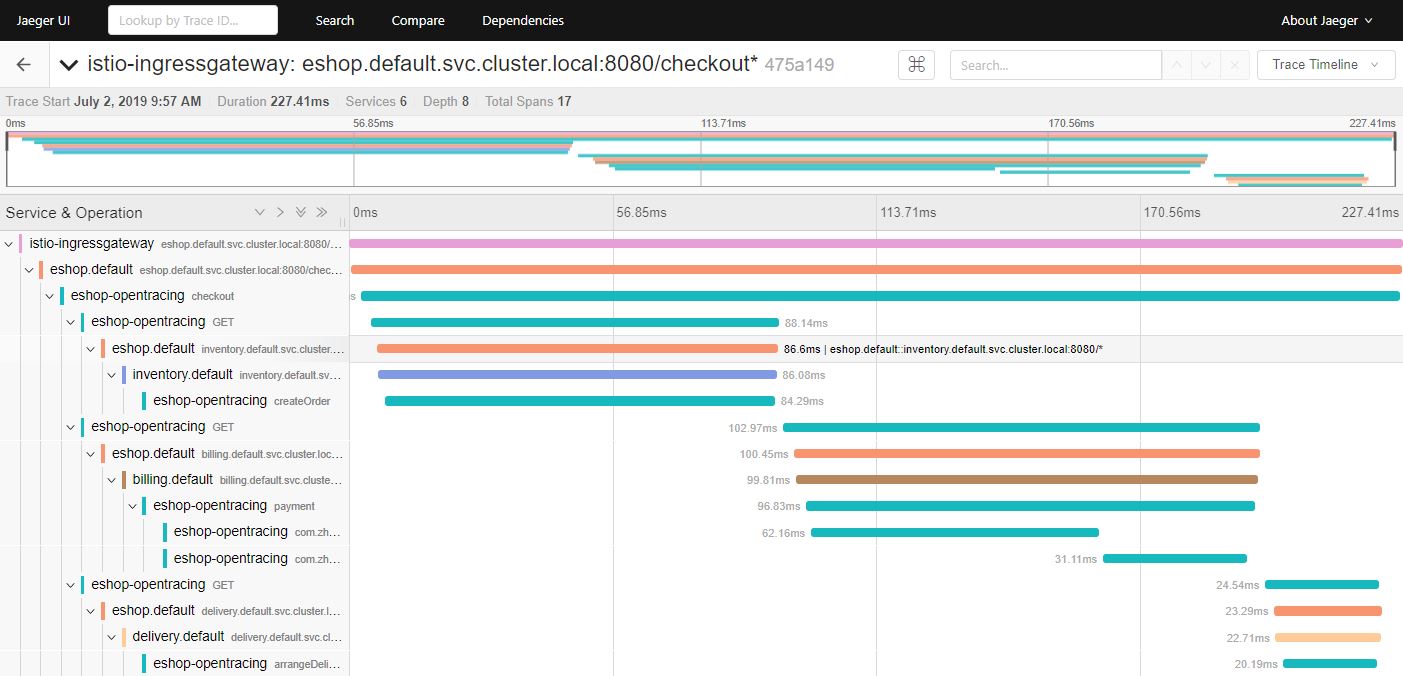Image resolution: width=1403 pixels, height=676 pixels.
Task: Expand all spans with double-down chevron
Action: point(300,212)
